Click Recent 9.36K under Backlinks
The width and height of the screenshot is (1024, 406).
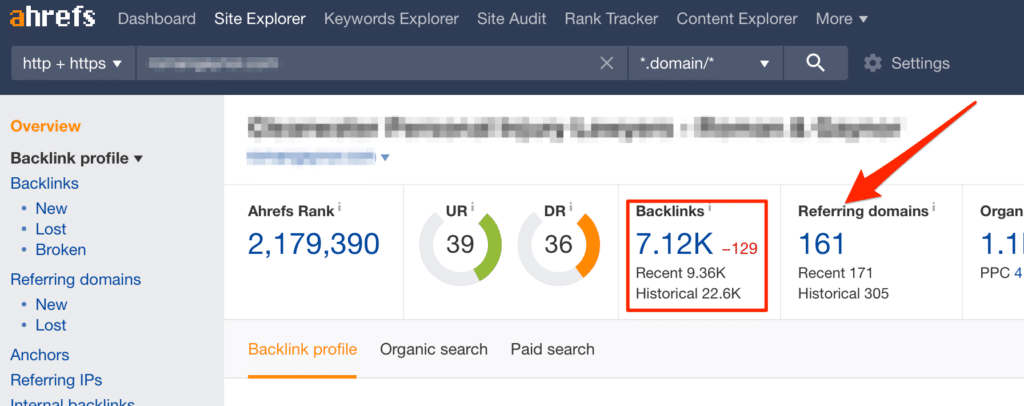coord(681,273)
